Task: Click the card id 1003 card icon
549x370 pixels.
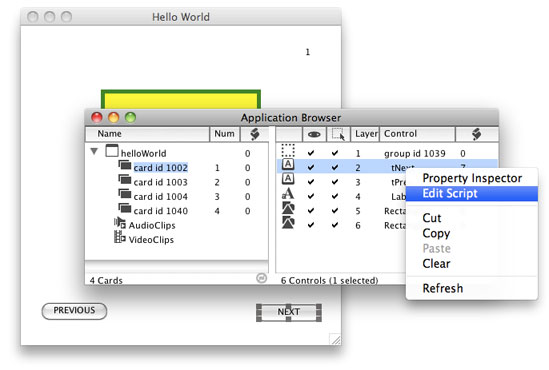Action: click(125, 180)
